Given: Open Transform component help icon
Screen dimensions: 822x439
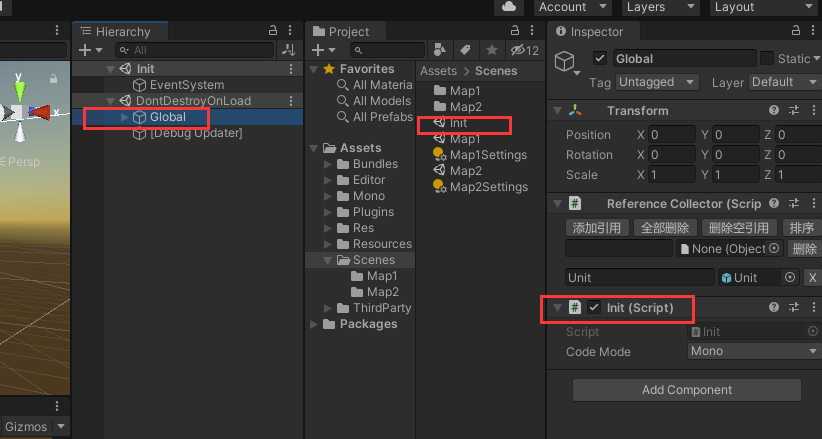Looking at the screenshot, I should point(774,110).
